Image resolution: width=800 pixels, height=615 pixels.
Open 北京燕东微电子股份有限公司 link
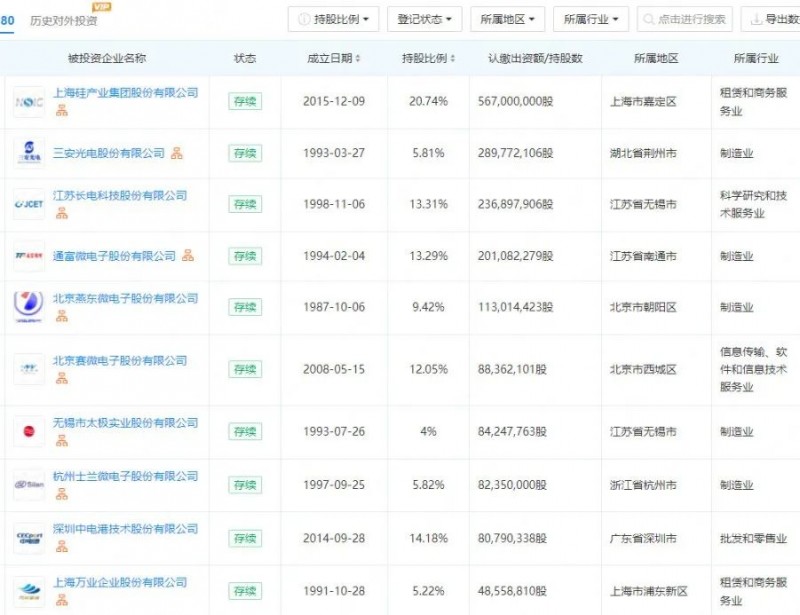coord(126,299)
